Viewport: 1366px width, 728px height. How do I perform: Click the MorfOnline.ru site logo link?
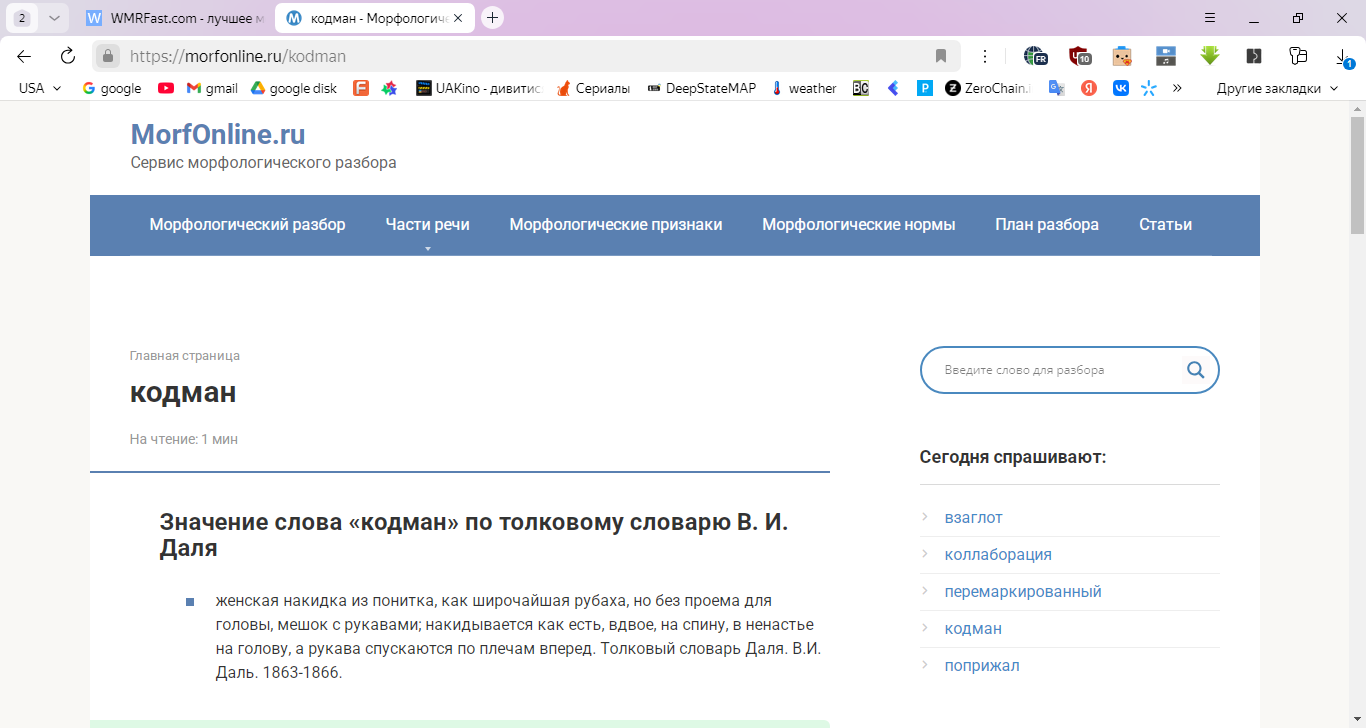click(218, 134)
